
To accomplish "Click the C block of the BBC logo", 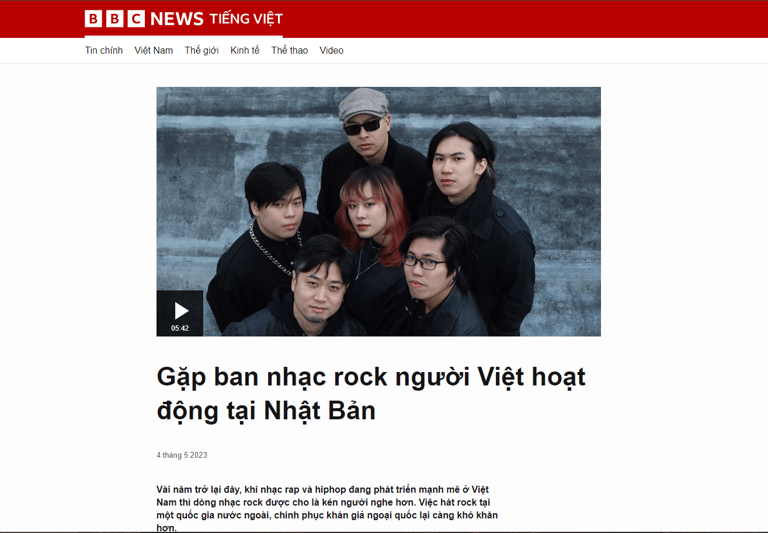I will [x=136, y=19].
